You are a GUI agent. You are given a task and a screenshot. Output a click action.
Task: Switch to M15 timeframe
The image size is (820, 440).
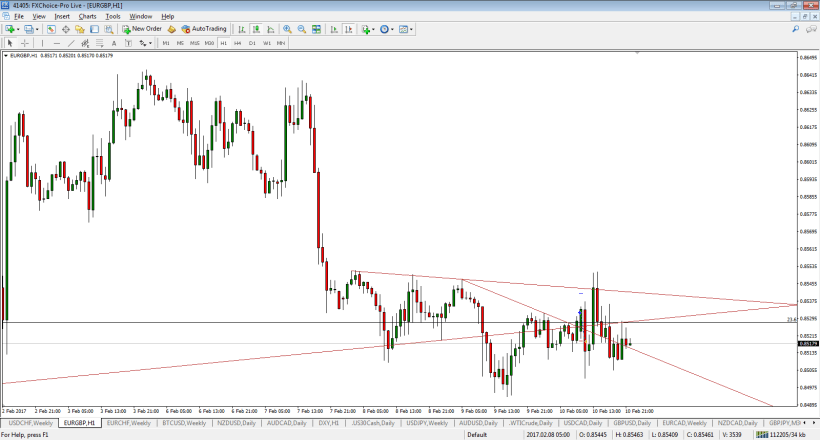click(195, 43)
